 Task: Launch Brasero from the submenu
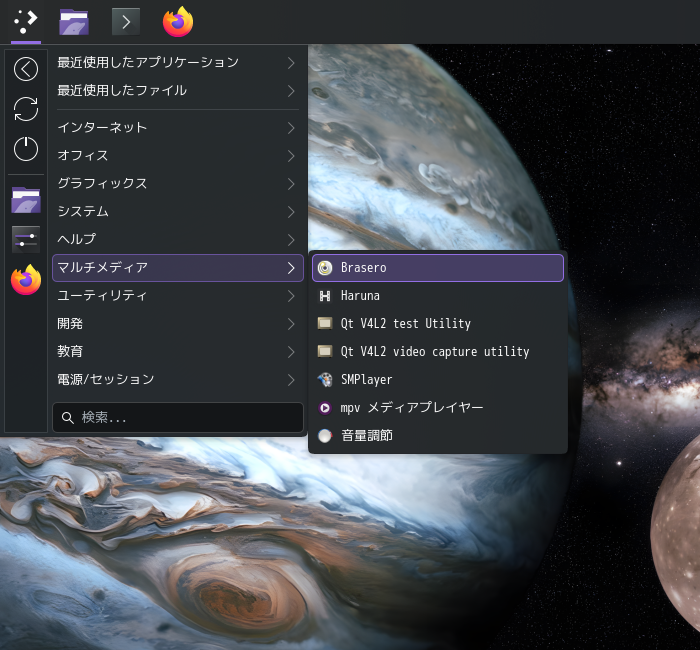pyautogui.click(x=438, y=268)
